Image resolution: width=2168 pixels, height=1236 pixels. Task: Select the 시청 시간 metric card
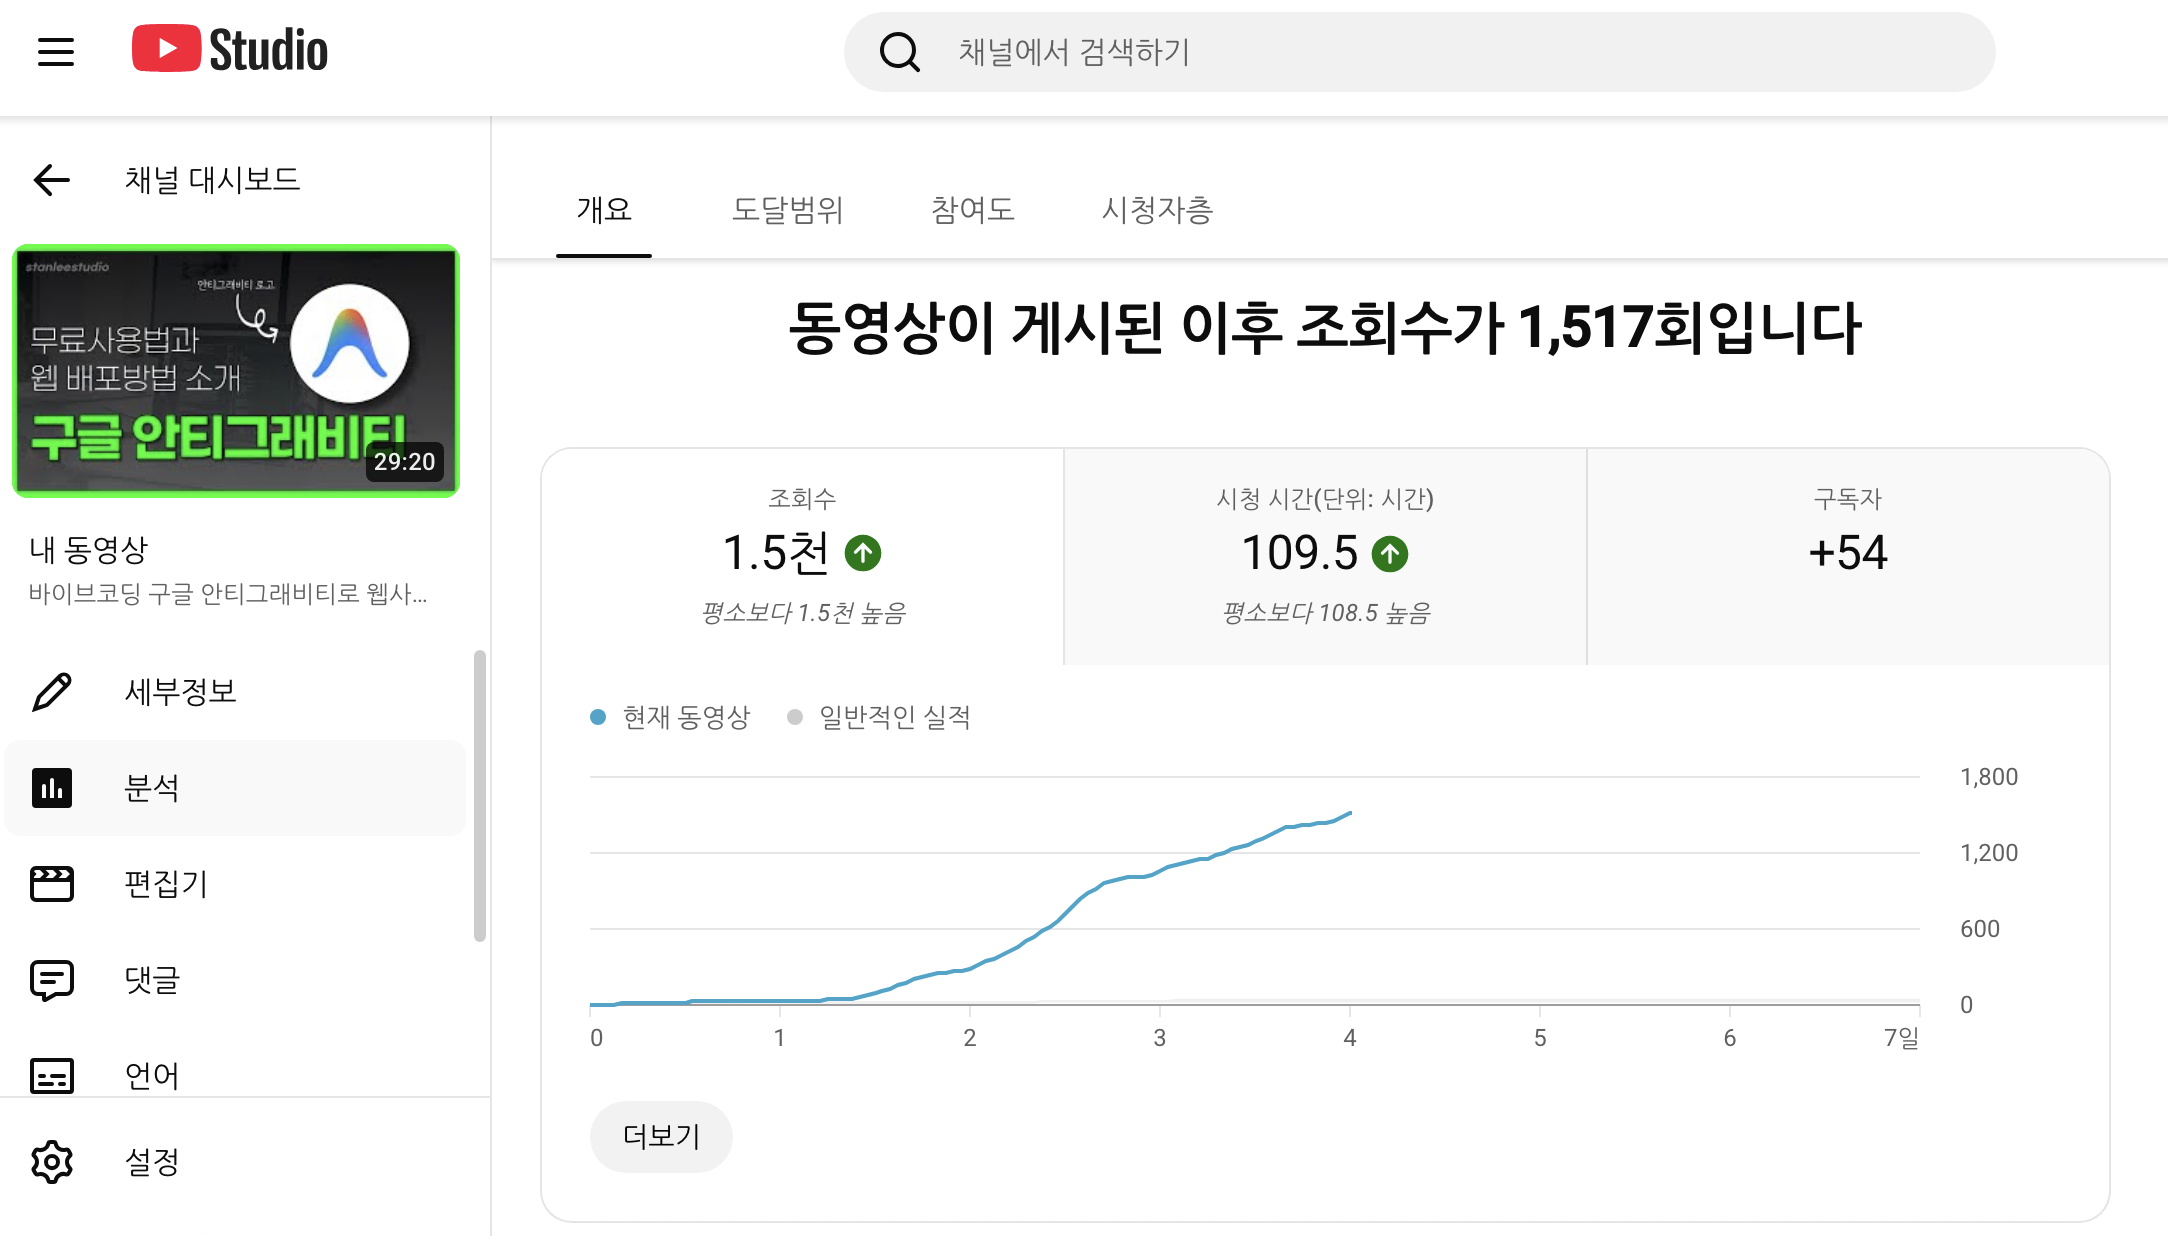click(x=1325, y=556)
